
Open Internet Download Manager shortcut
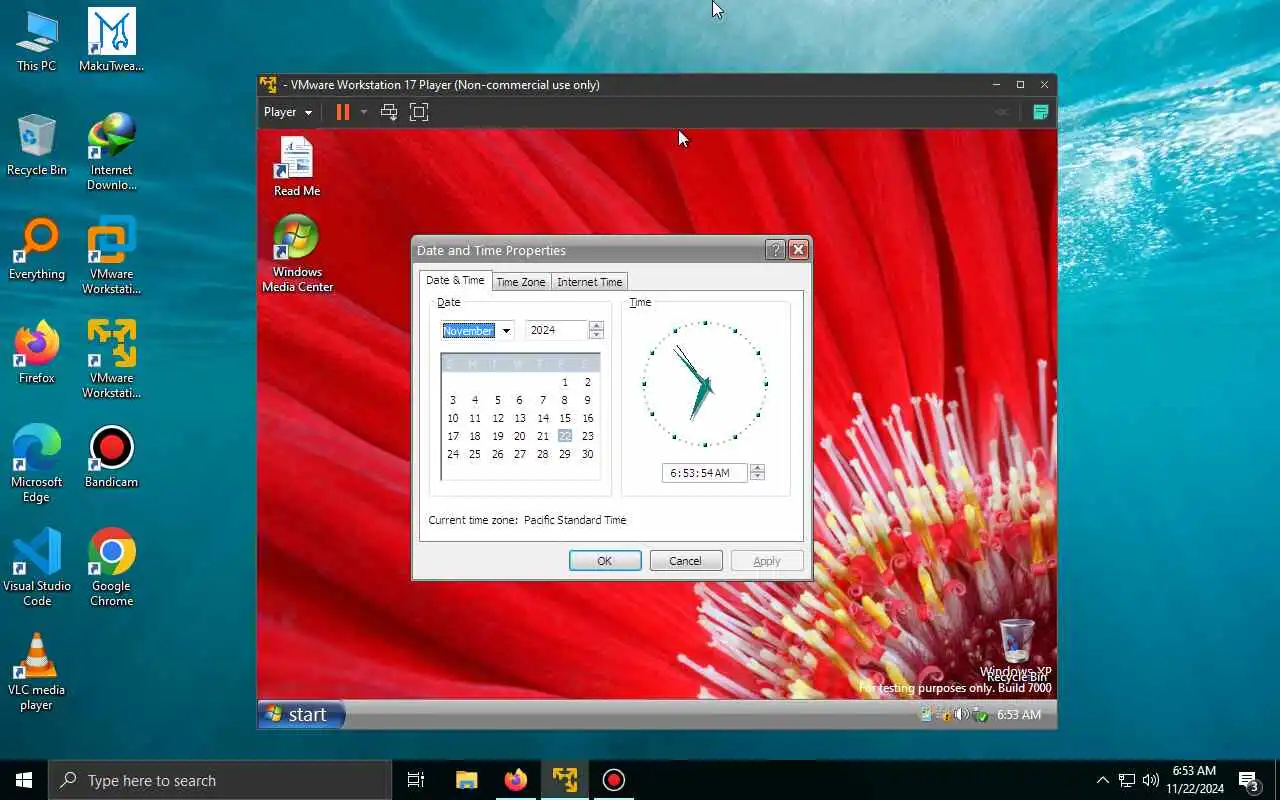click(111, 153)
